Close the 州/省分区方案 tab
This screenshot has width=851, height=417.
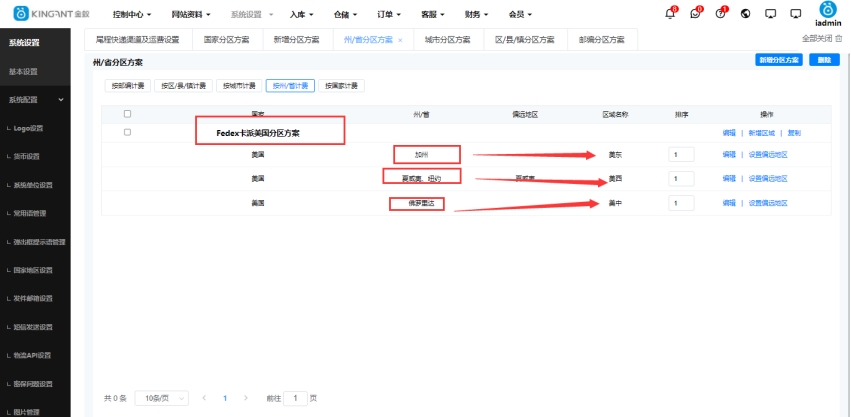(x=400, y=40)
